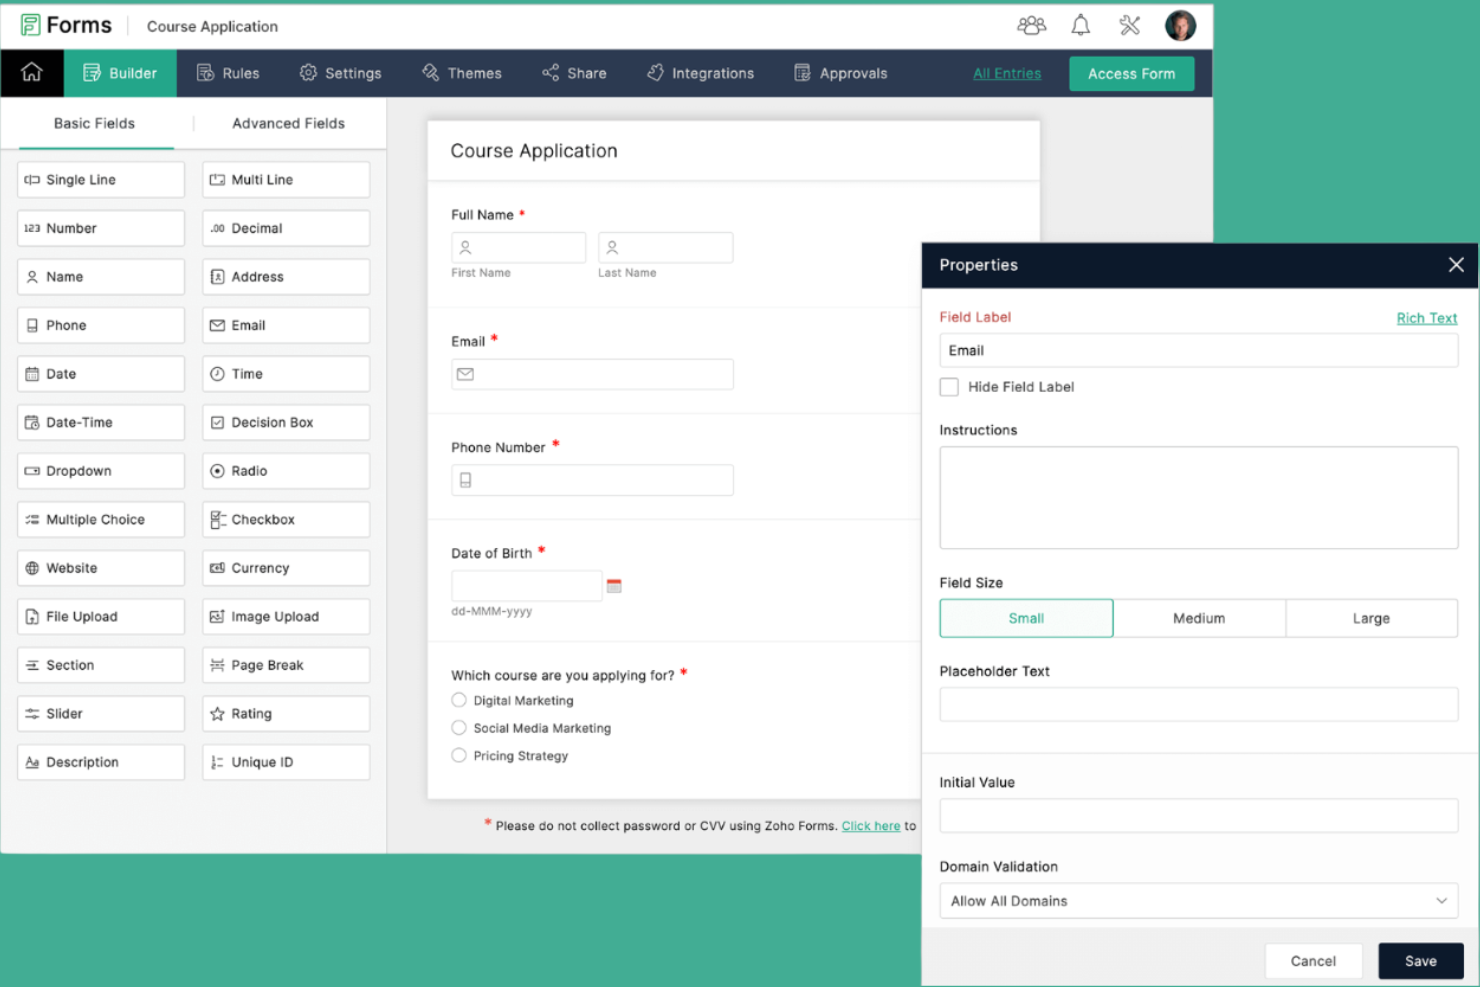
Task: Add a Date-Time field
Action: pos(101,422)
